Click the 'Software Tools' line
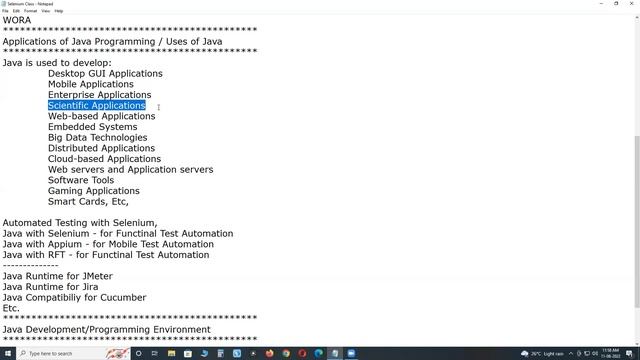Image resolution: width=640 pixels, height=360 pixels. 81,180
